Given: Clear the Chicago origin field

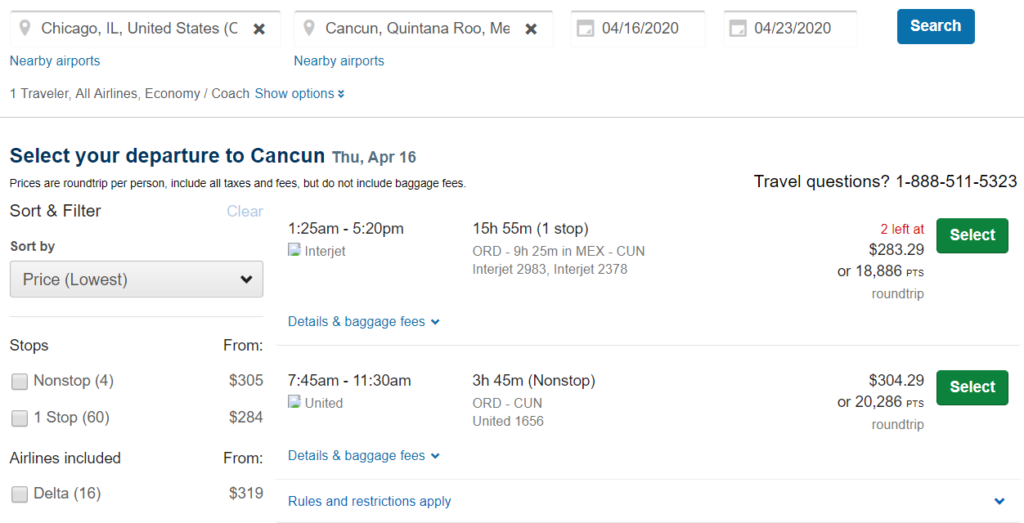Looking at the screenshot, I should 259,29.
